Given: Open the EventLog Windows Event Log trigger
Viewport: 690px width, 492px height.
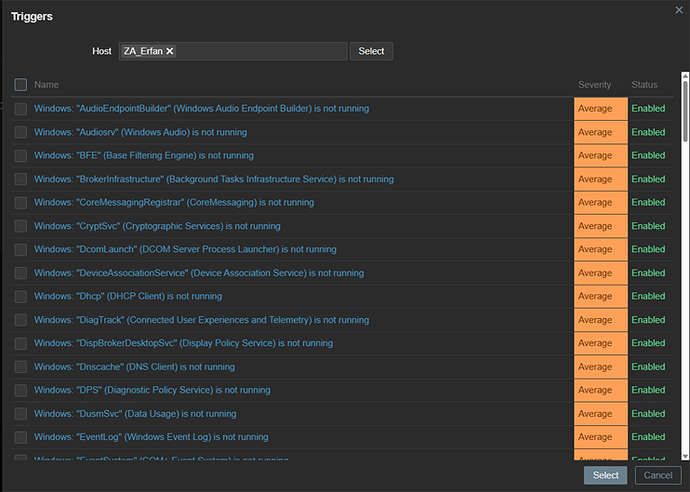Looking at the screenshot, I should click(151, 437).
